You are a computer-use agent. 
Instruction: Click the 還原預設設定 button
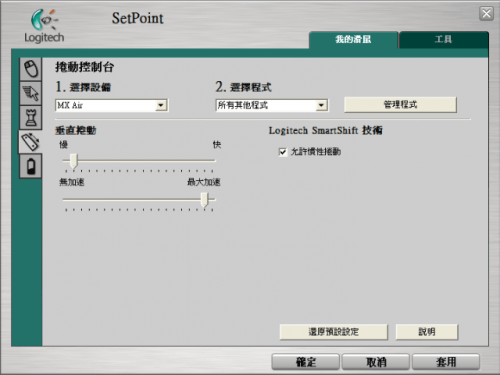coord(334,332)
